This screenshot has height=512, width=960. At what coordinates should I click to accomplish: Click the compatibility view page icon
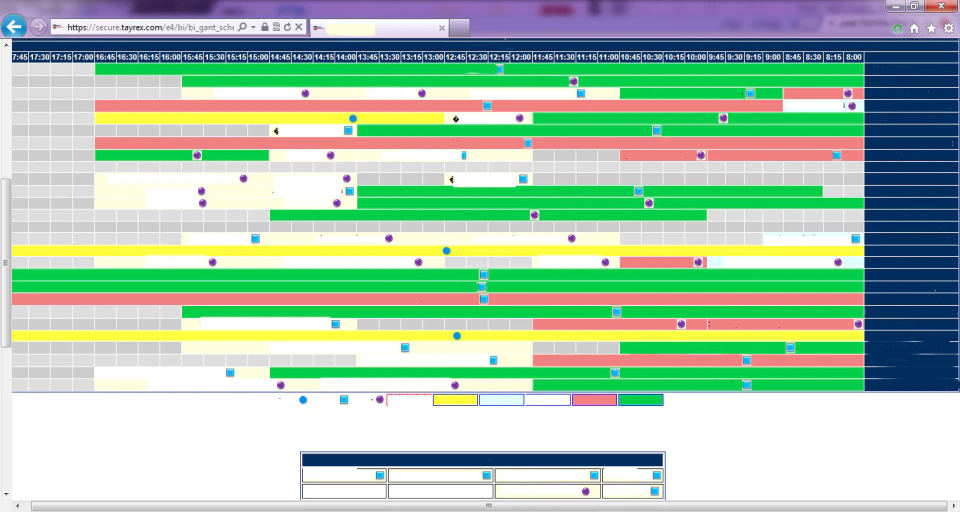click(276, 27)
